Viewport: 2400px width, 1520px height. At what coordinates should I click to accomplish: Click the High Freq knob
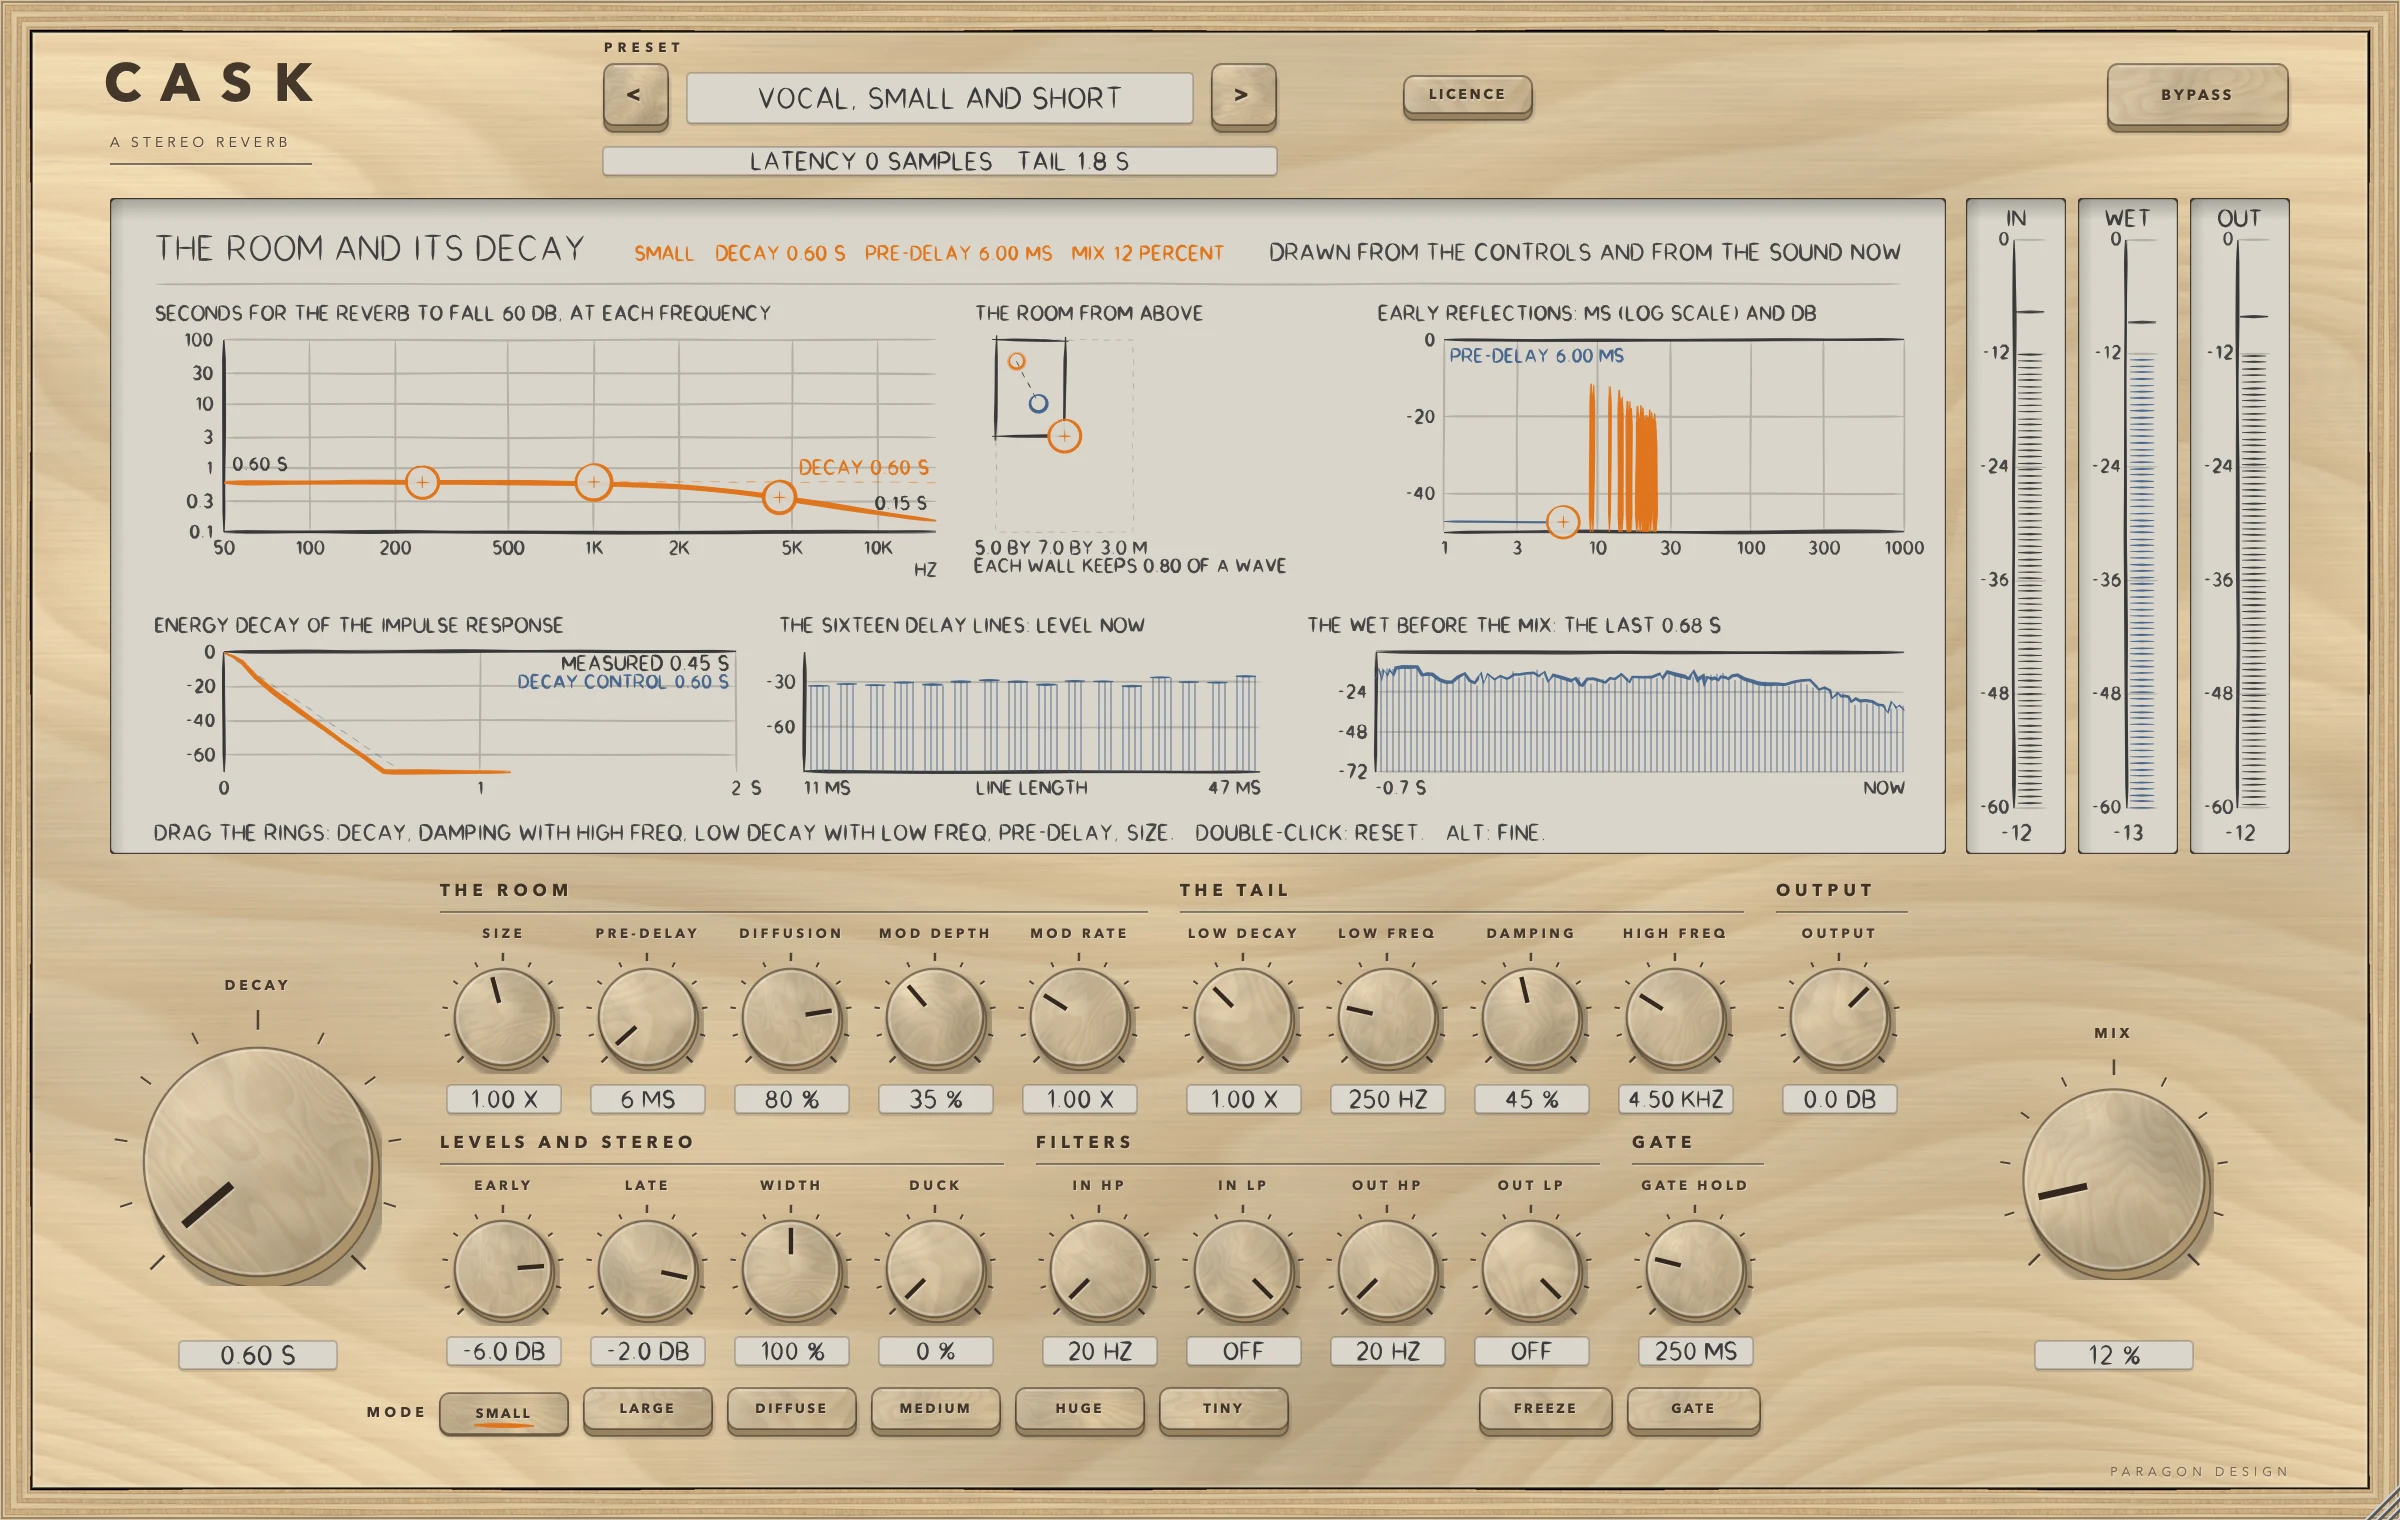click(x=1675, y=1018)
